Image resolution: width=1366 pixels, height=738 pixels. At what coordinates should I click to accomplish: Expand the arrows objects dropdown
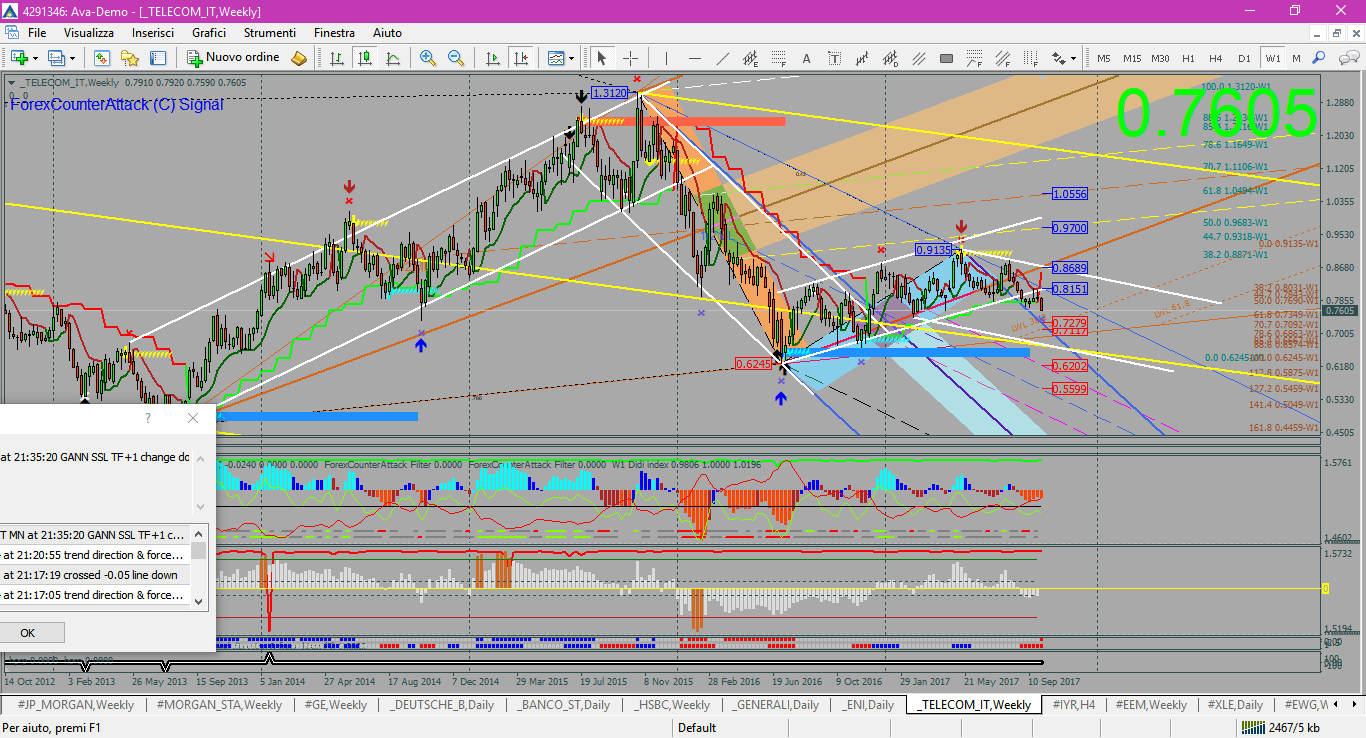coord(1073,58)
